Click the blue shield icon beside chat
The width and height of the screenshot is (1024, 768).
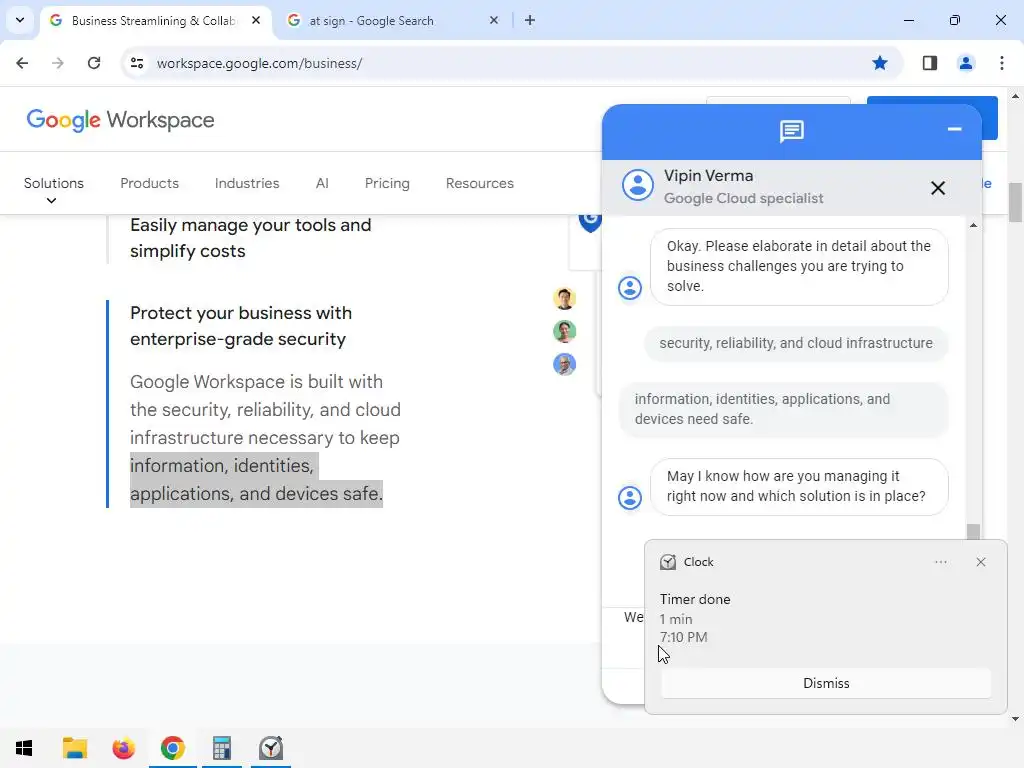(590, 221)
